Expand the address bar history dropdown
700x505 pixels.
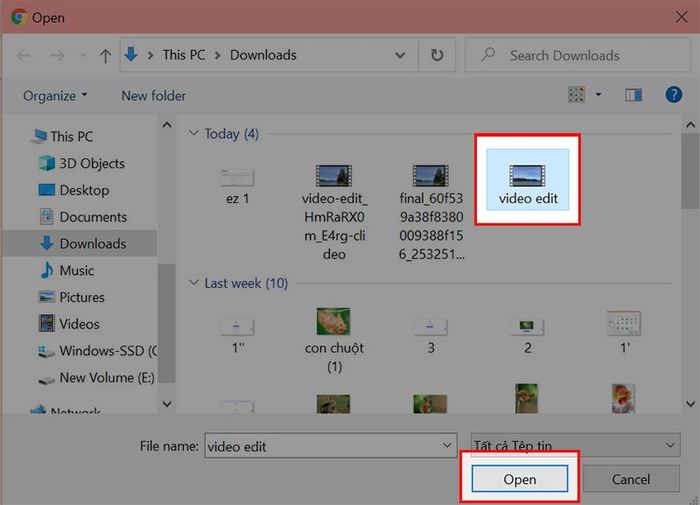click(x=400, y=55)
